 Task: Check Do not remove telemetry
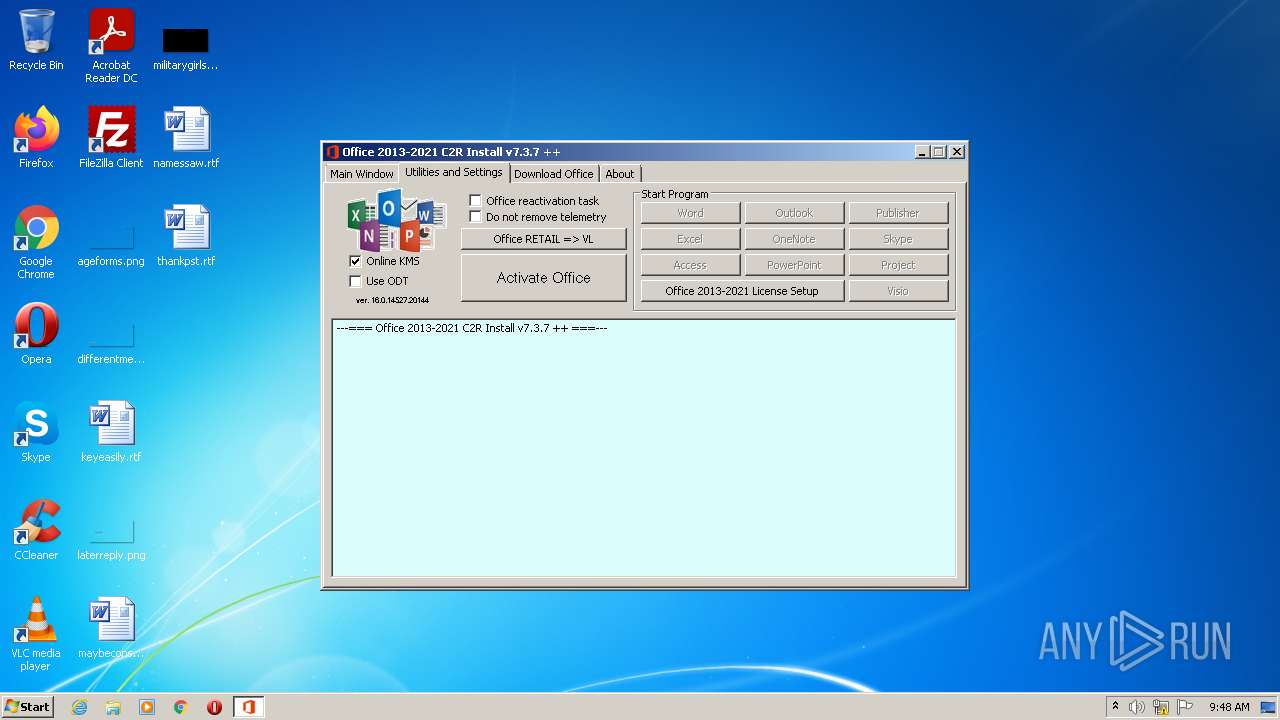476,216
